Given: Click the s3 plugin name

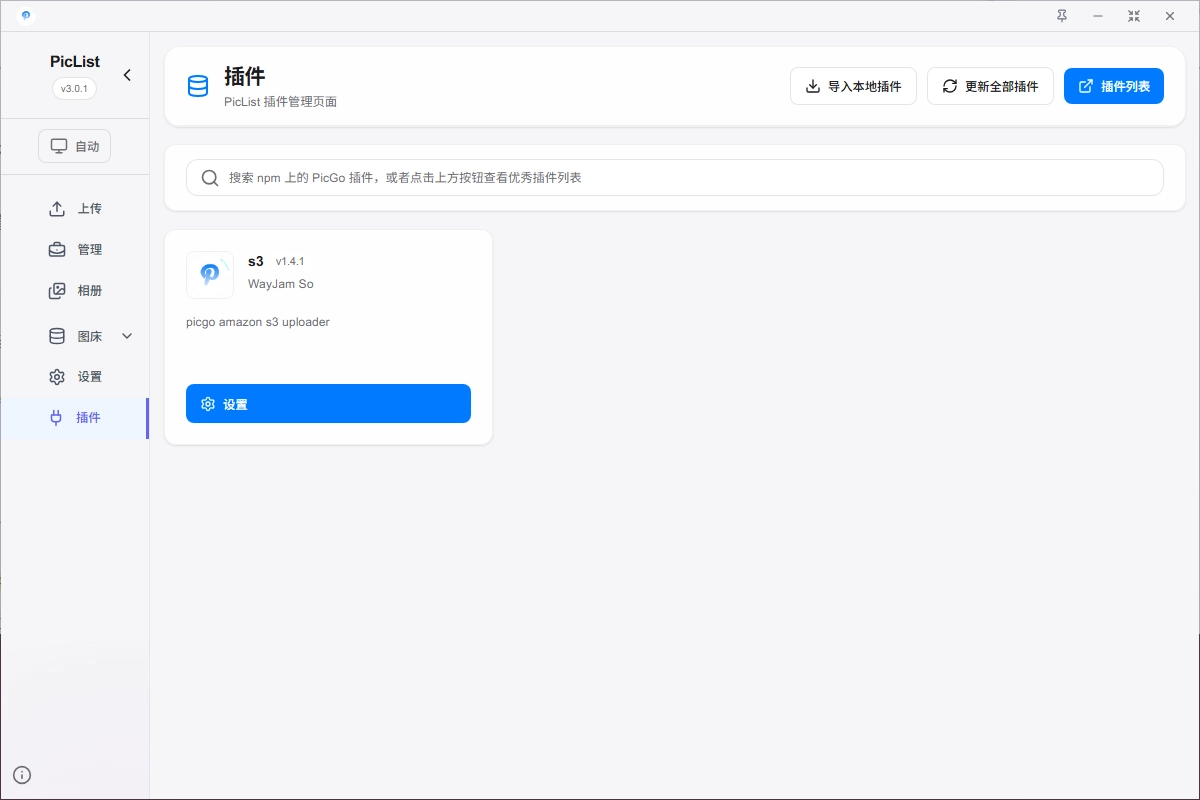Looking at the screenshot, I should [x=256, y=261].
